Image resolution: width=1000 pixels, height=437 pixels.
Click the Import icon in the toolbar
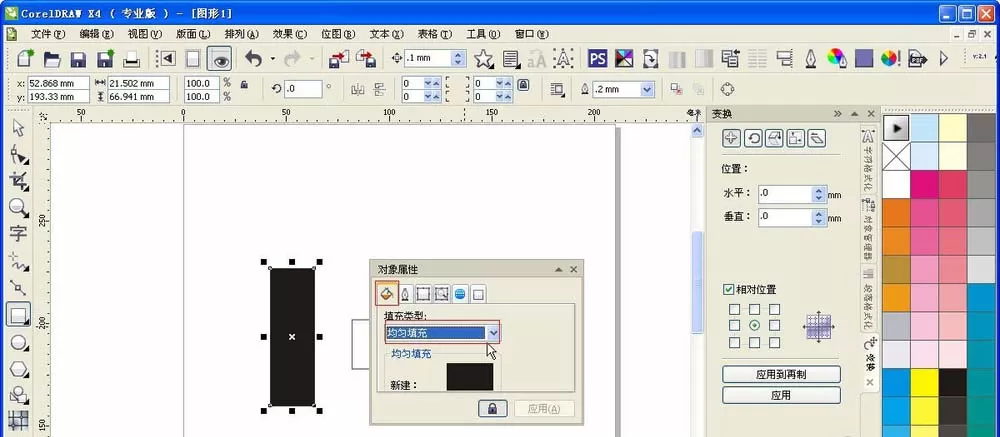click(x=339, y=59)
